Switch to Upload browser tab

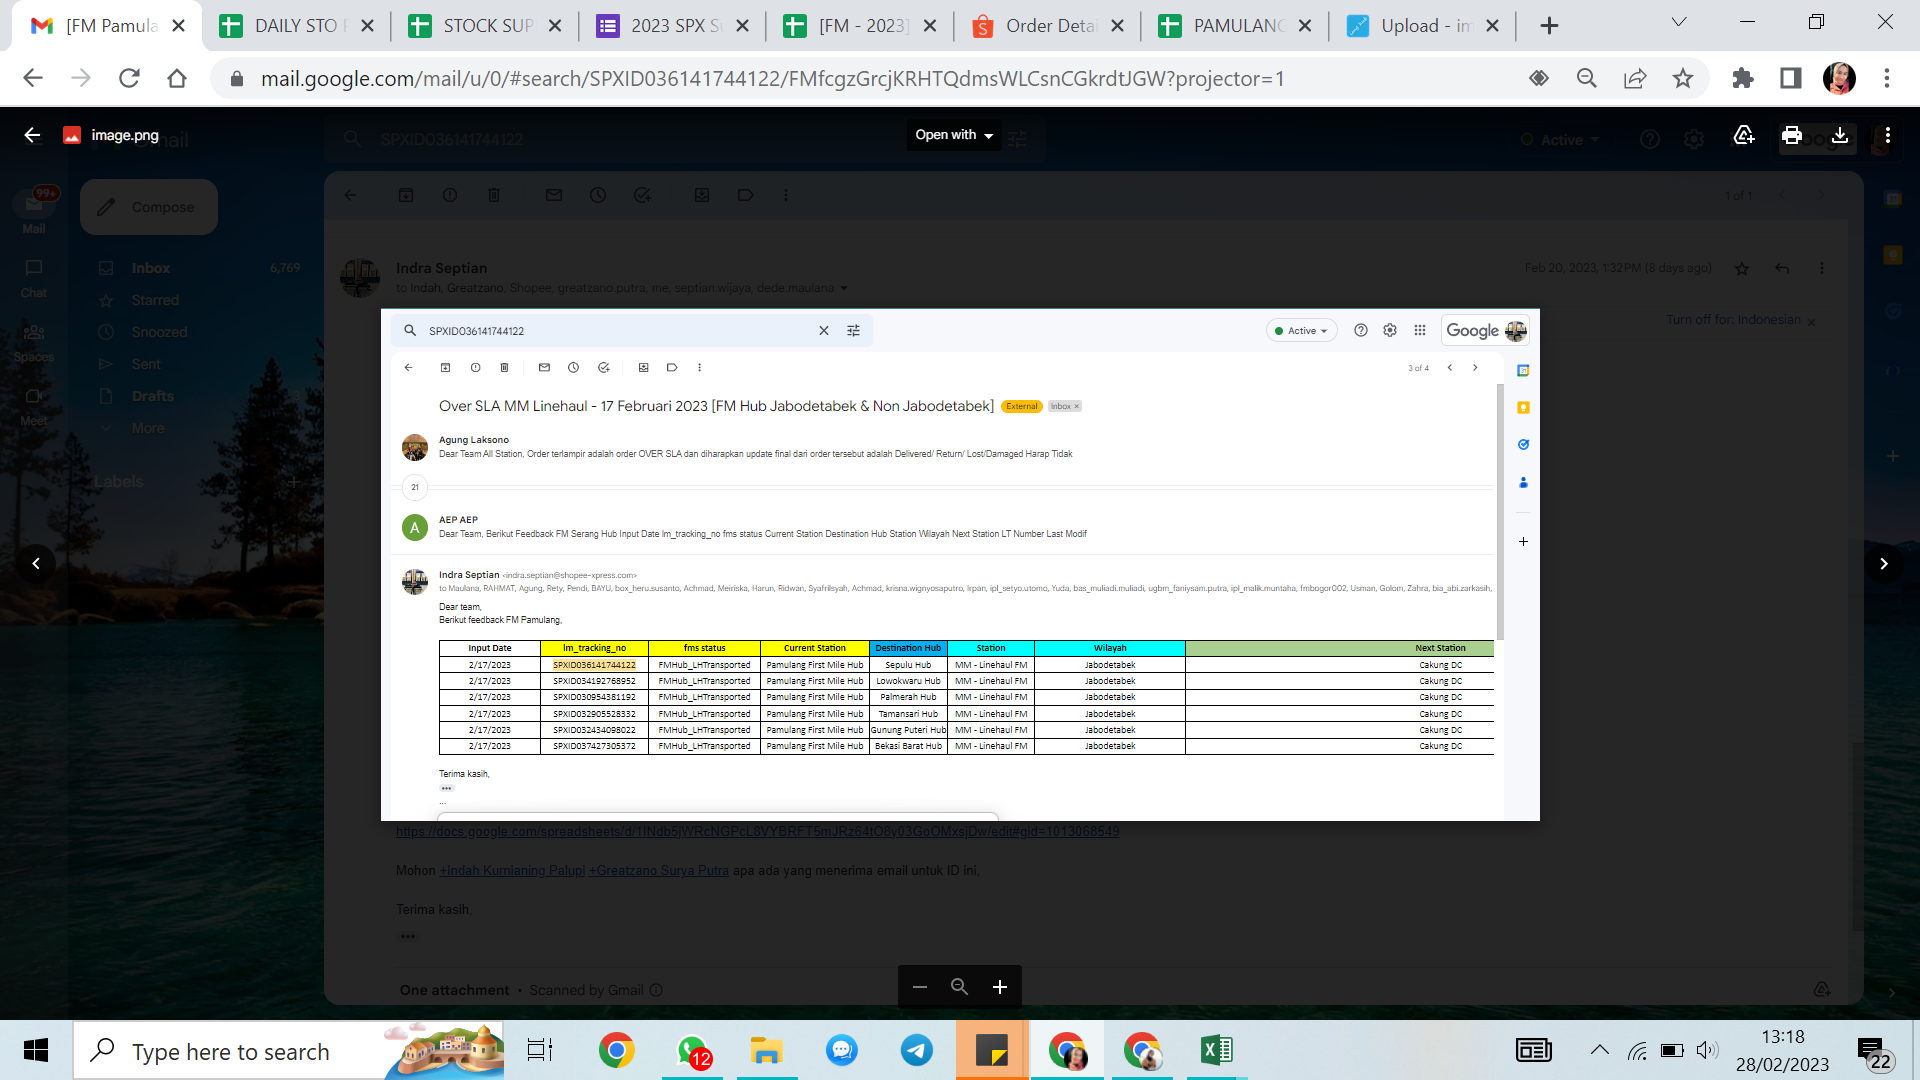[1423, 26]
